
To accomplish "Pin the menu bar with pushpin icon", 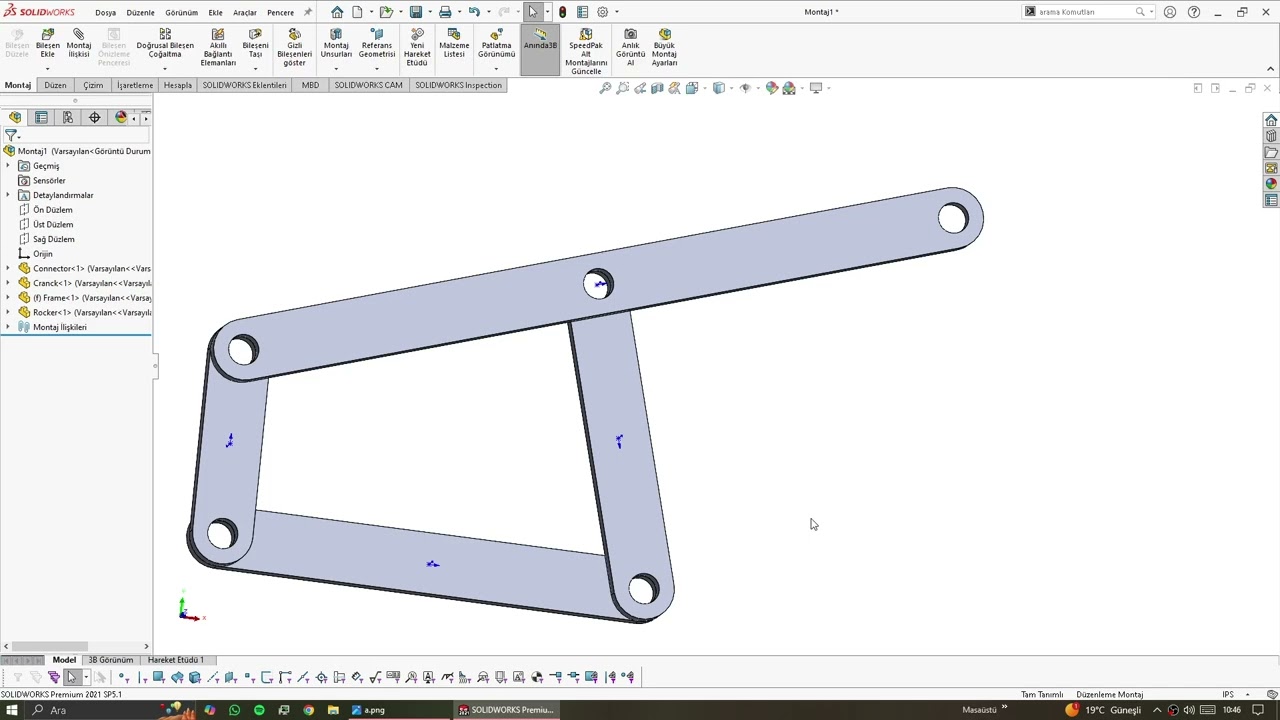I will [308, 12].
